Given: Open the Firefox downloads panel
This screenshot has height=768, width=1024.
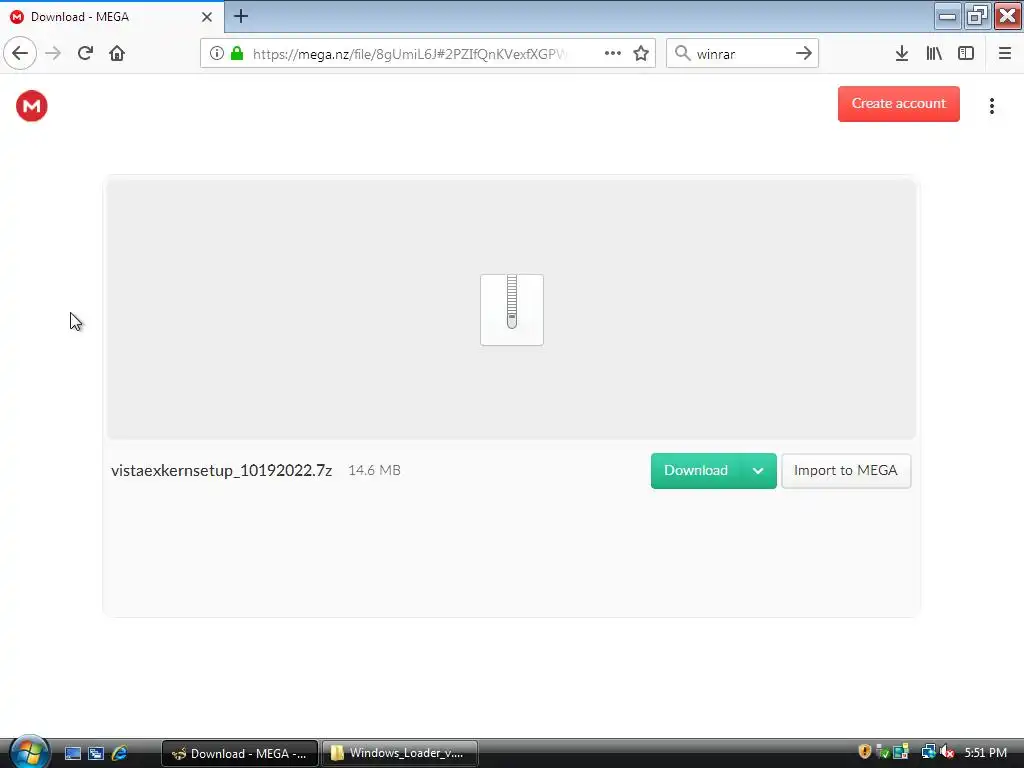Looking at the screenshot, I should (902, 54).
